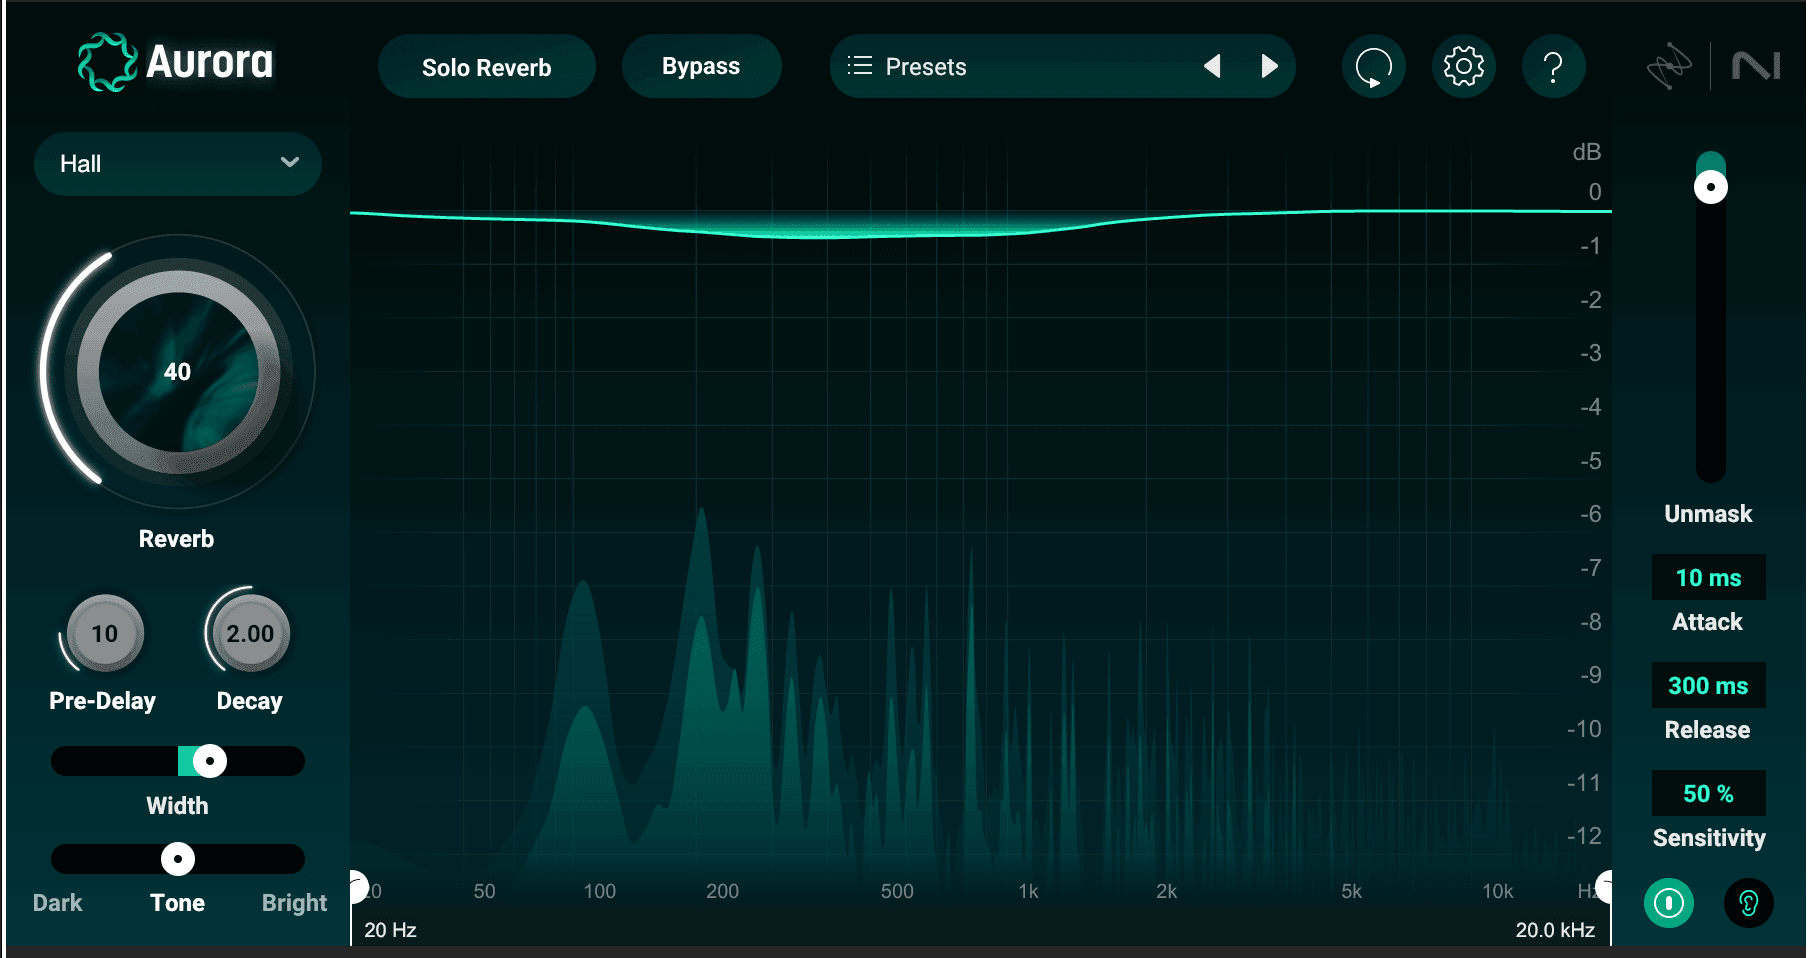Click the large Reverb amount knob
Image resolution: width=1808 pixels, height=958 pixels.
click(x=178, y=372)
